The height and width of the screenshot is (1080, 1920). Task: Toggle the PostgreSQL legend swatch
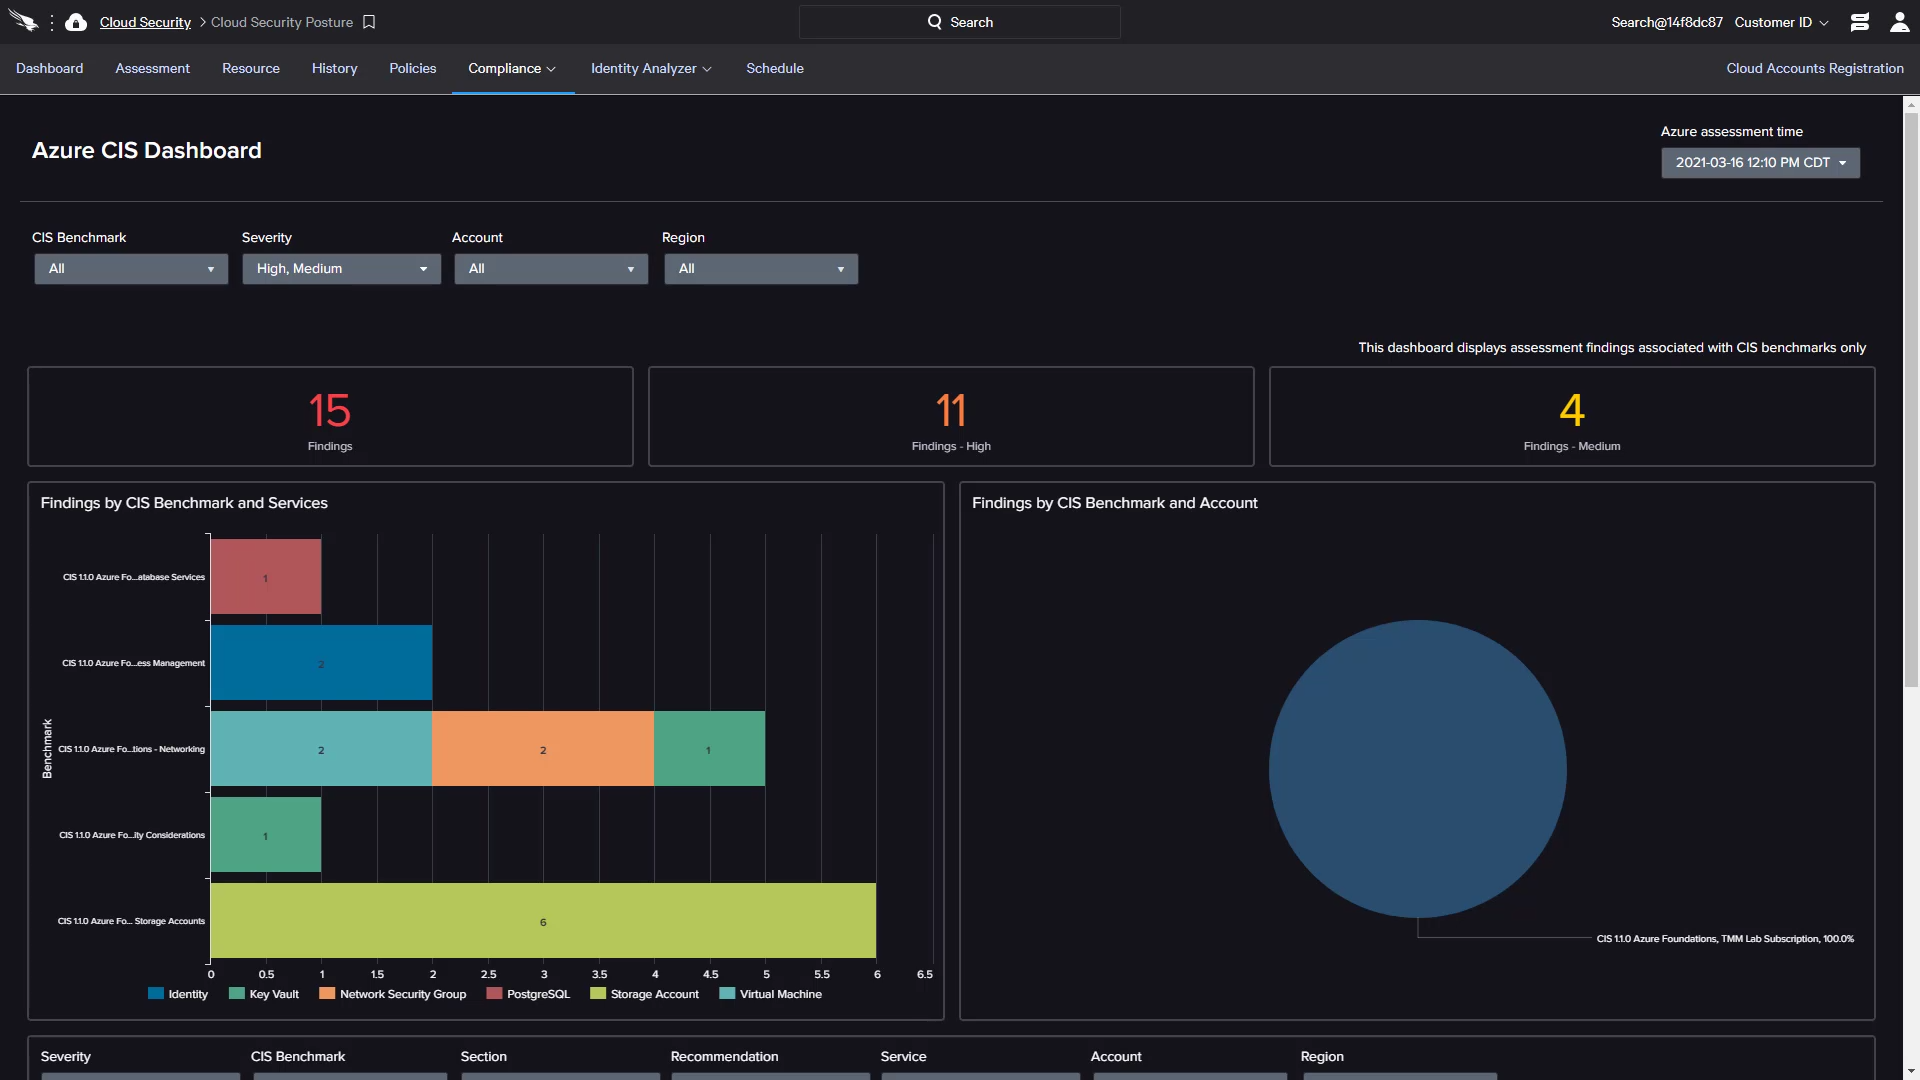click(x=494, y=994)
